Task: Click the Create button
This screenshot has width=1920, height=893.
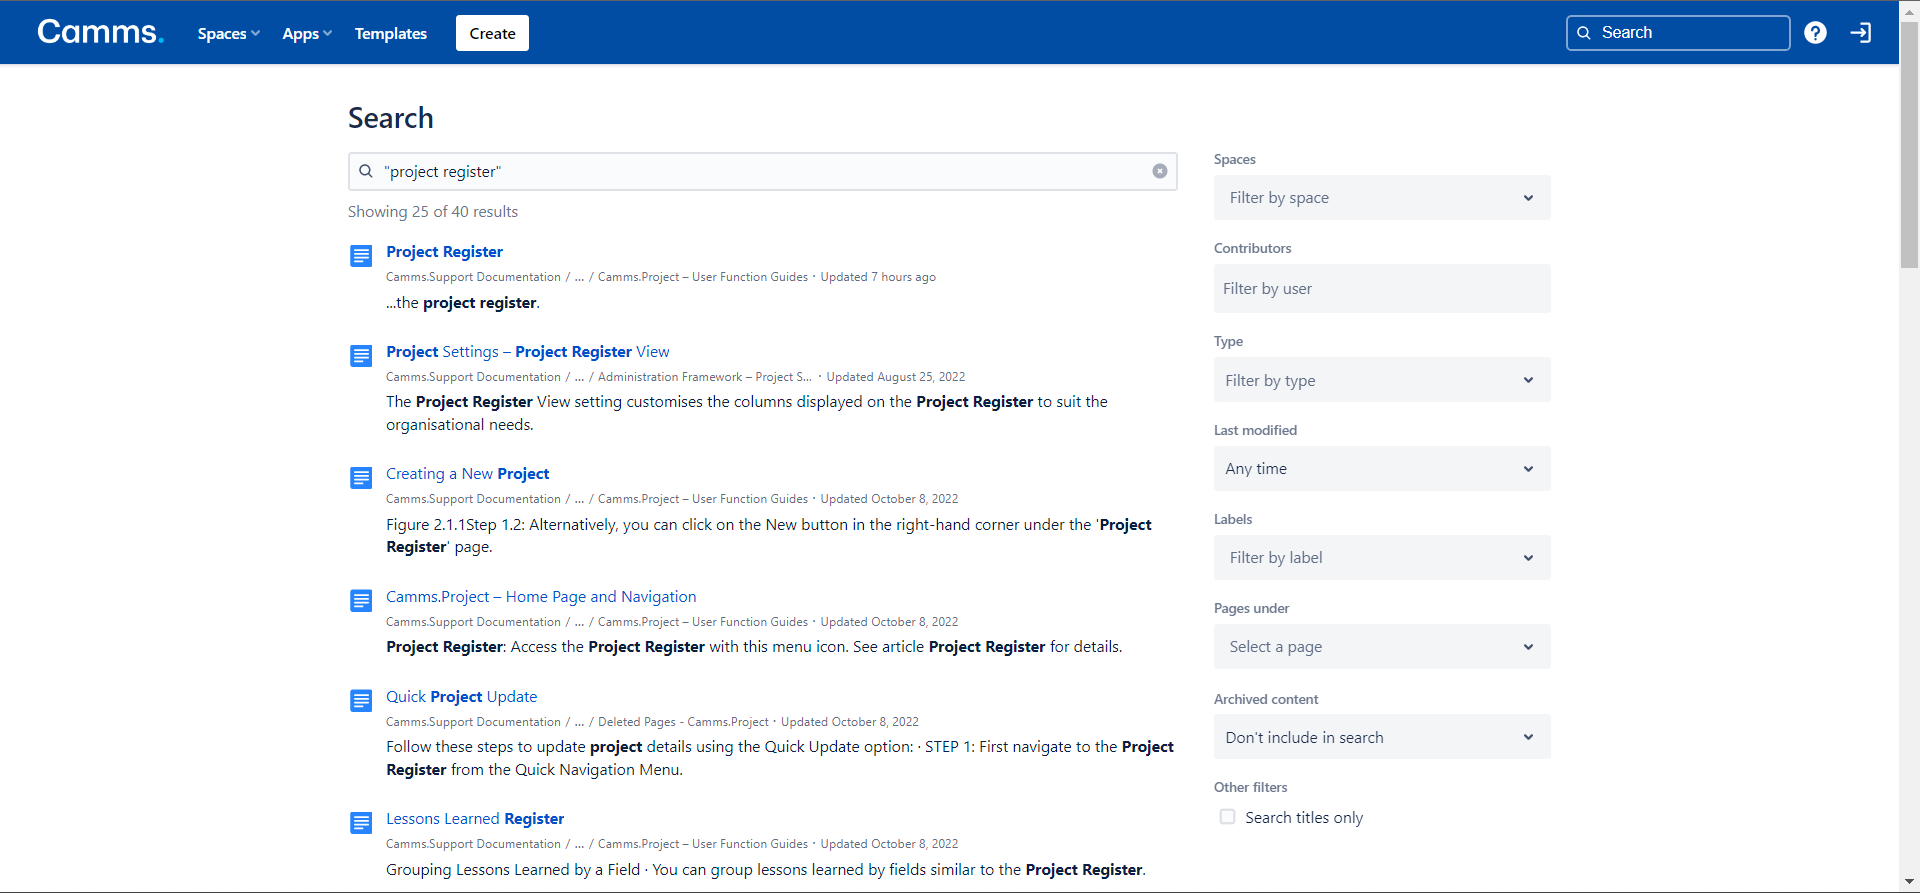Action: click(492, 33)
